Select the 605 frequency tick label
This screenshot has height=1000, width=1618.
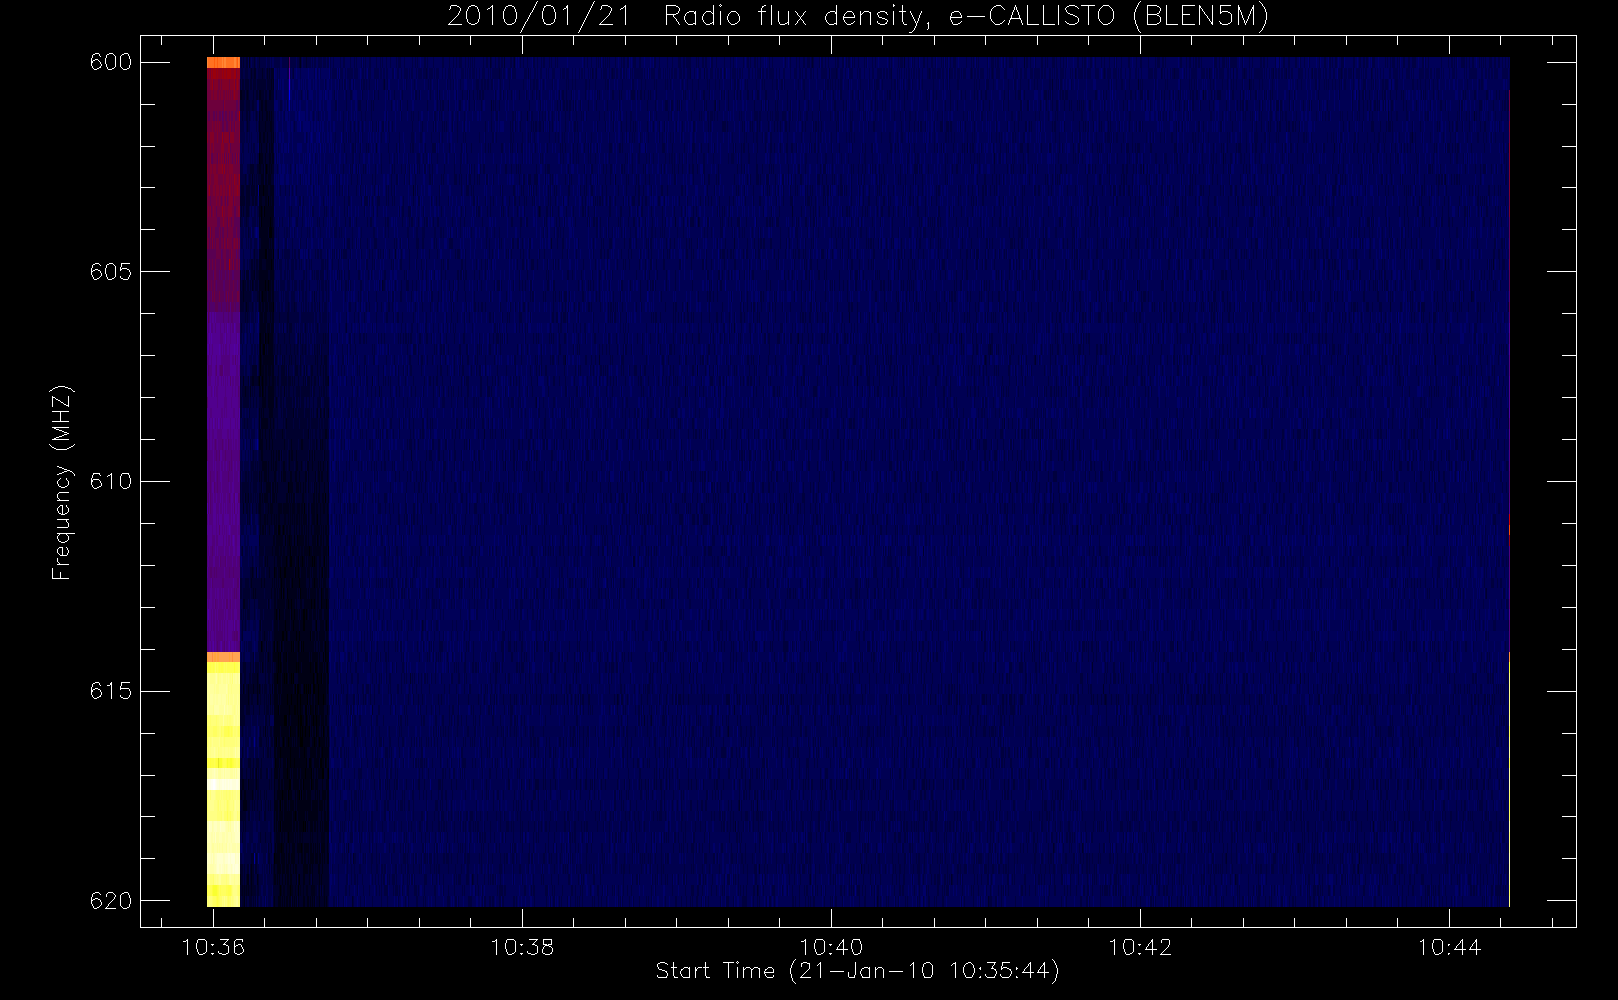tap(111, 272)
